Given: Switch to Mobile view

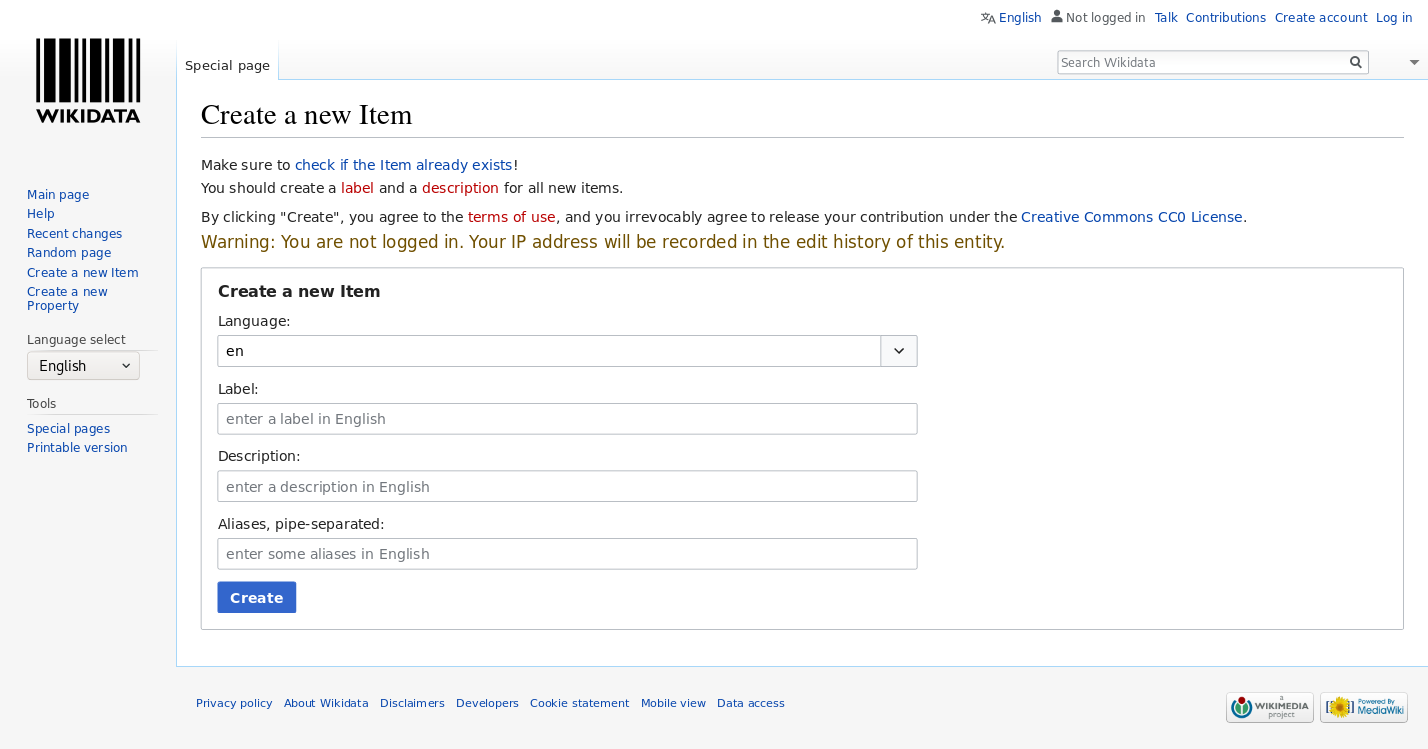Looking at the screenshot, I should (x=673, y=703).
